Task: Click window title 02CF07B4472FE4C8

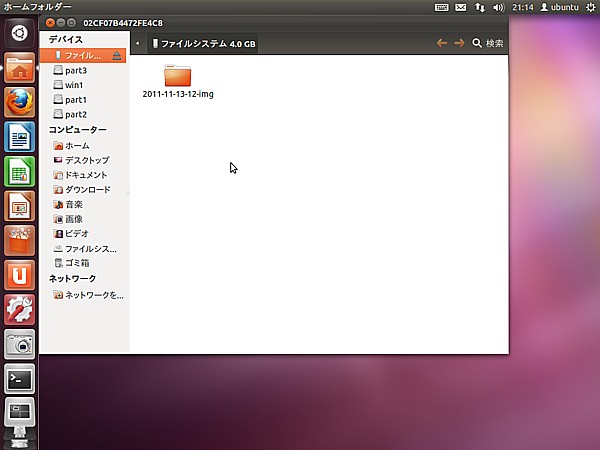Action: coord(123,23)
